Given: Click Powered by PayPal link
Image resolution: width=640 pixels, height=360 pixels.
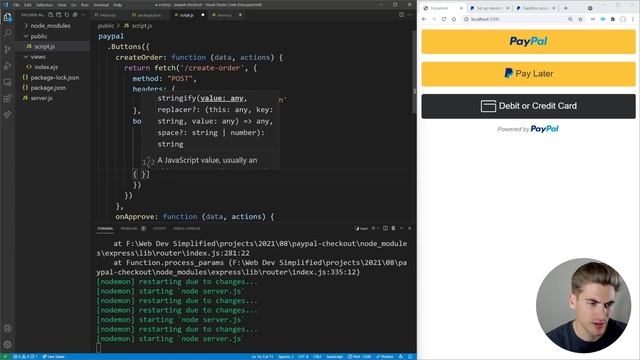Looking at the screenshot, I should coord(528,129).
